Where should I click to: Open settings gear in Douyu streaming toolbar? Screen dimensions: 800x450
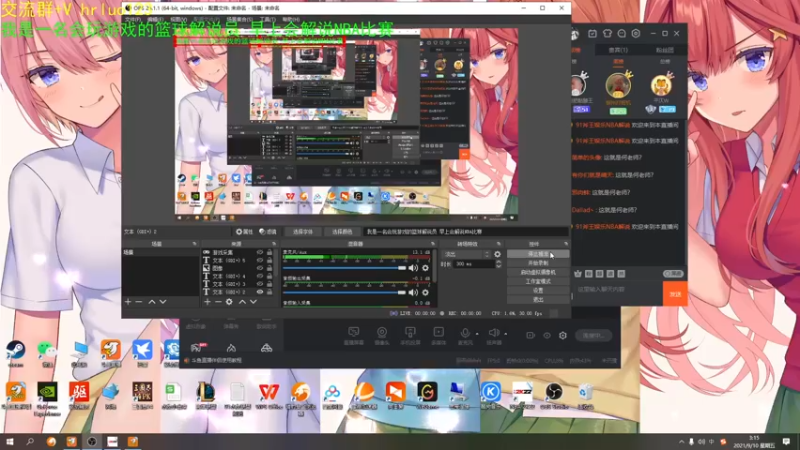point(563,335)
